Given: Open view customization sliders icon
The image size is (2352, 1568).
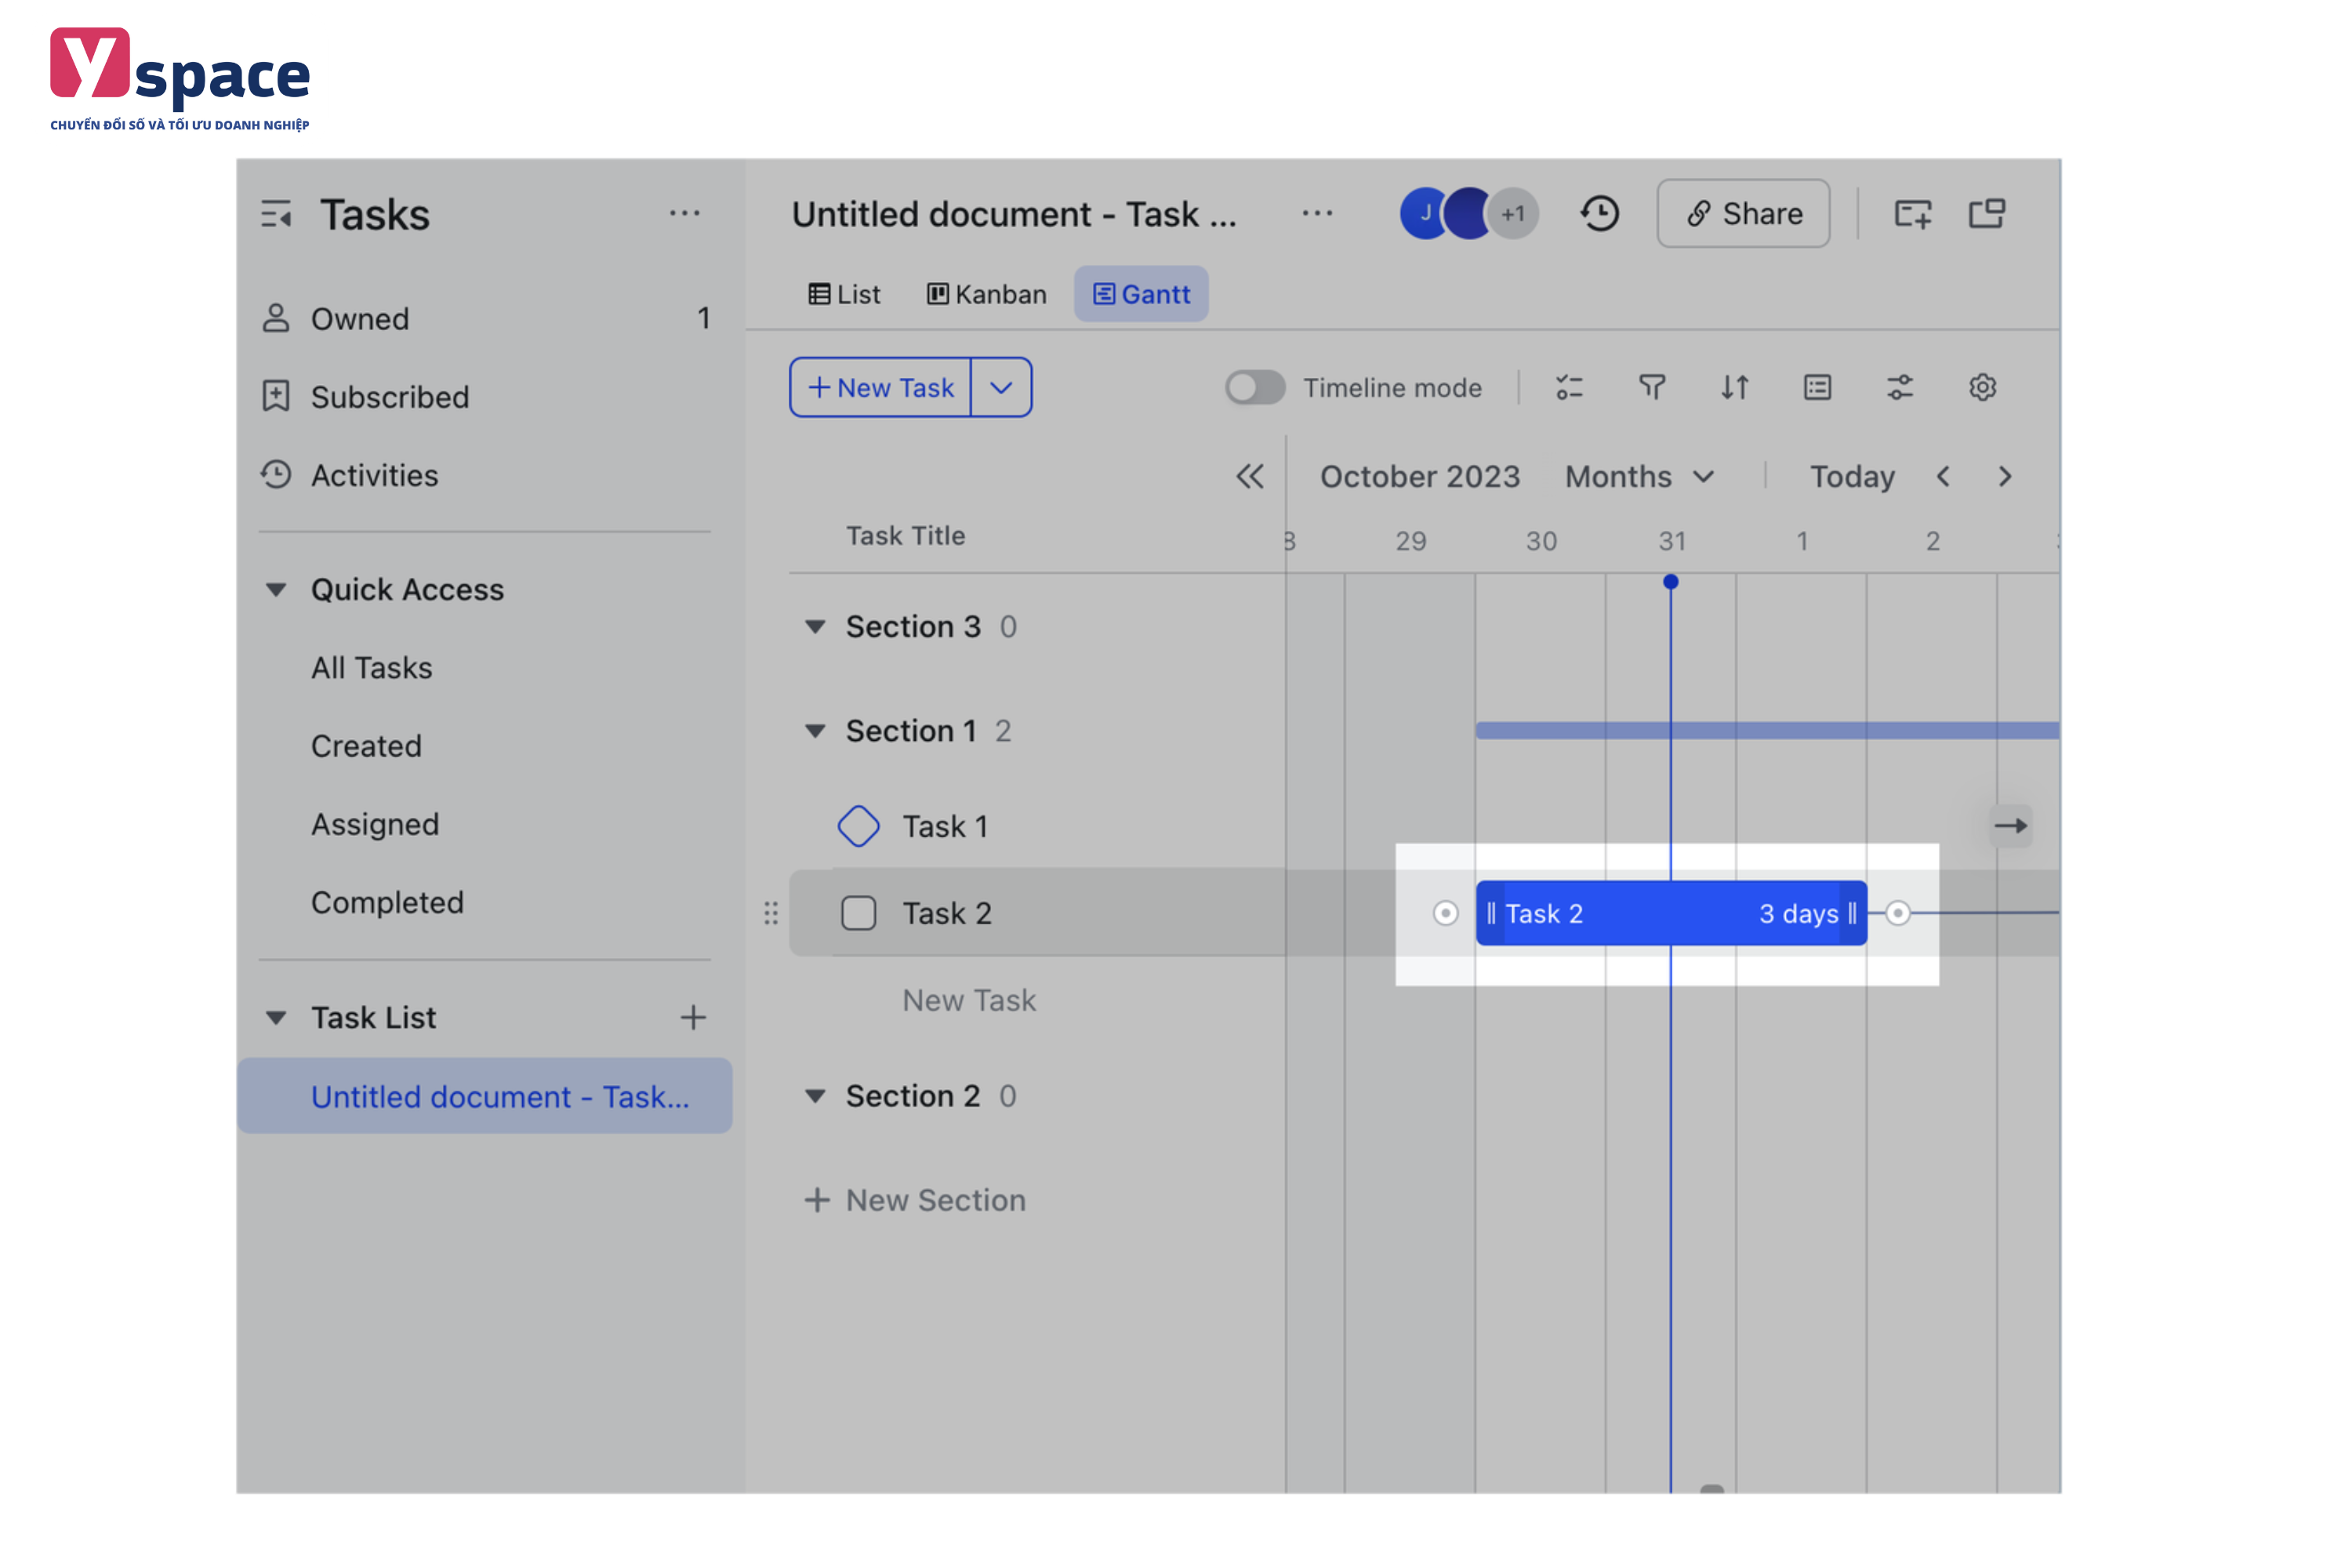Looking at the screenshot, I should (1900, 387).
